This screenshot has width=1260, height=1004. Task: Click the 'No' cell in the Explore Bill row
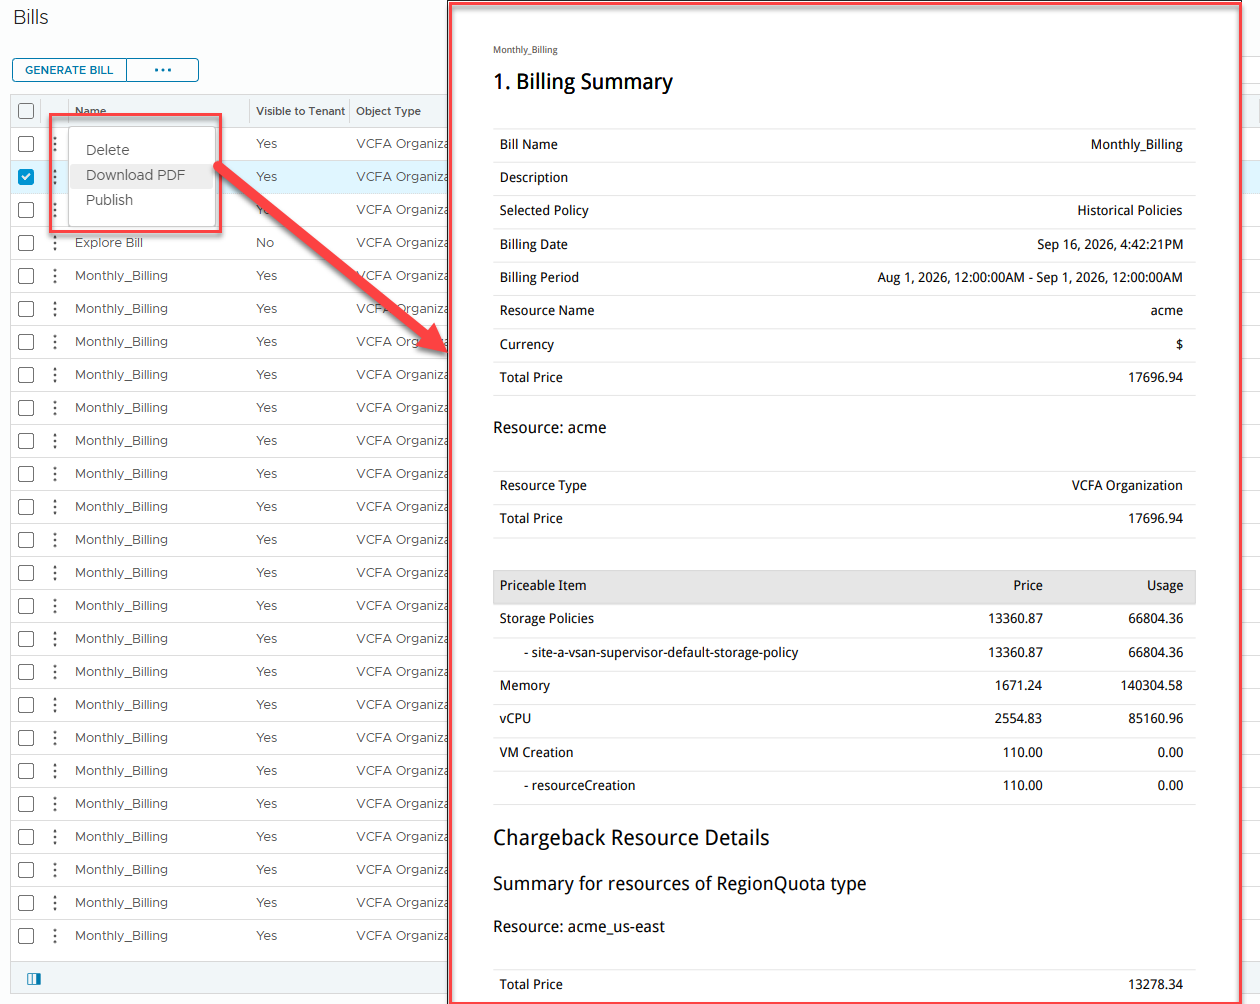265,243
